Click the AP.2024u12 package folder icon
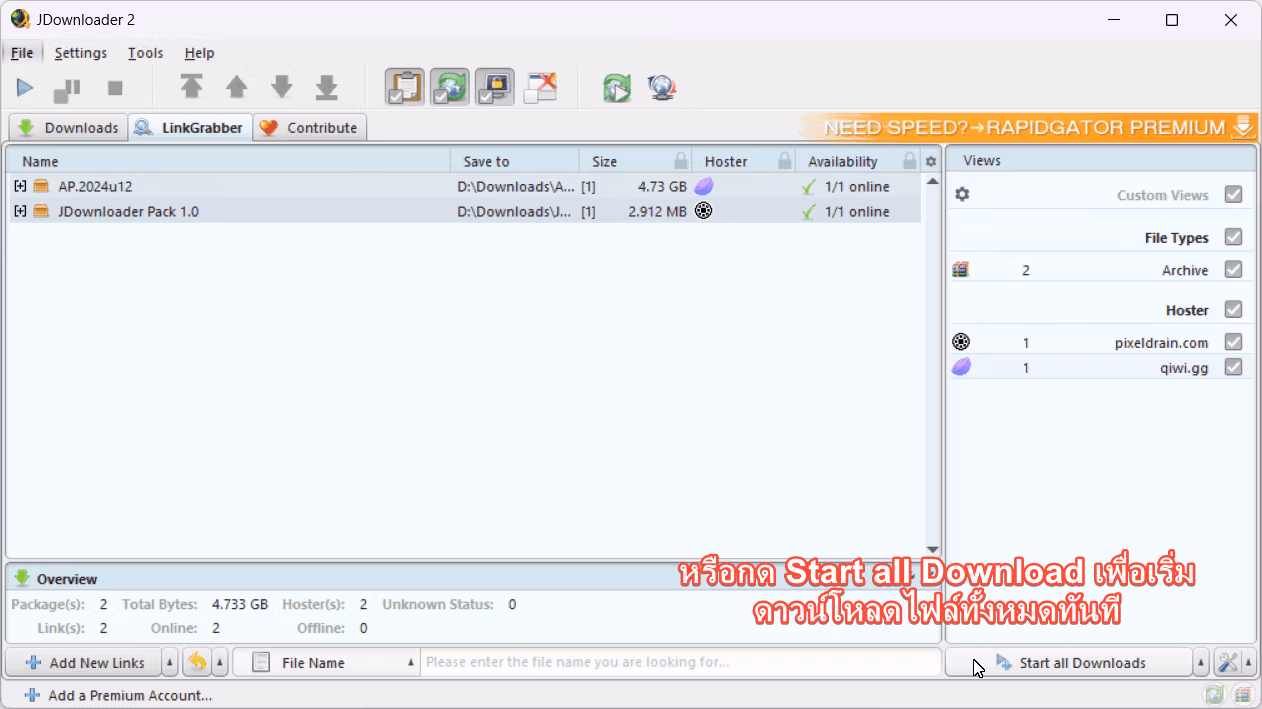Screen dimensions: 1262x709 click(41, 186)
